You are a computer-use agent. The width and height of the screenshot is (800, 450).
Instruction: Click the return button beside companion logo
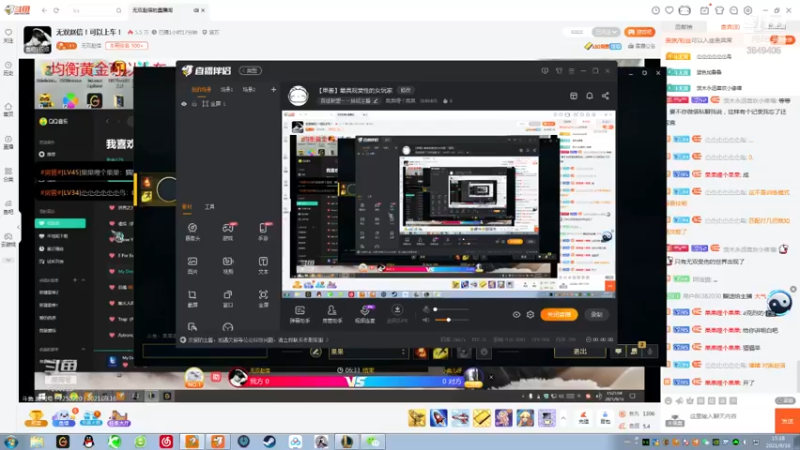point(251,71)
